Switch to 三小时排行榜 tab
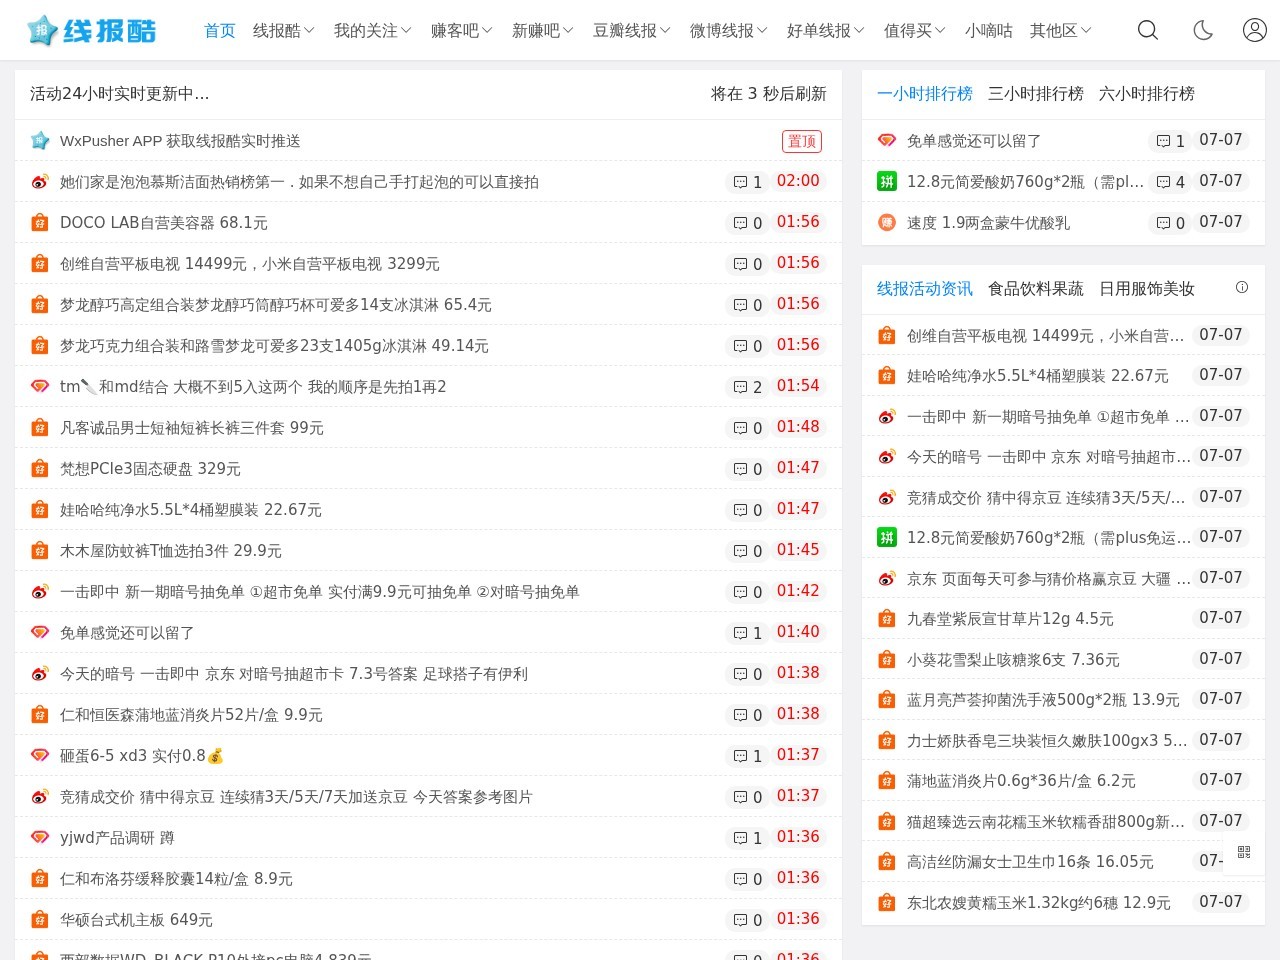This screenshot has height=960, width=1280. [x=1036, y=93]
